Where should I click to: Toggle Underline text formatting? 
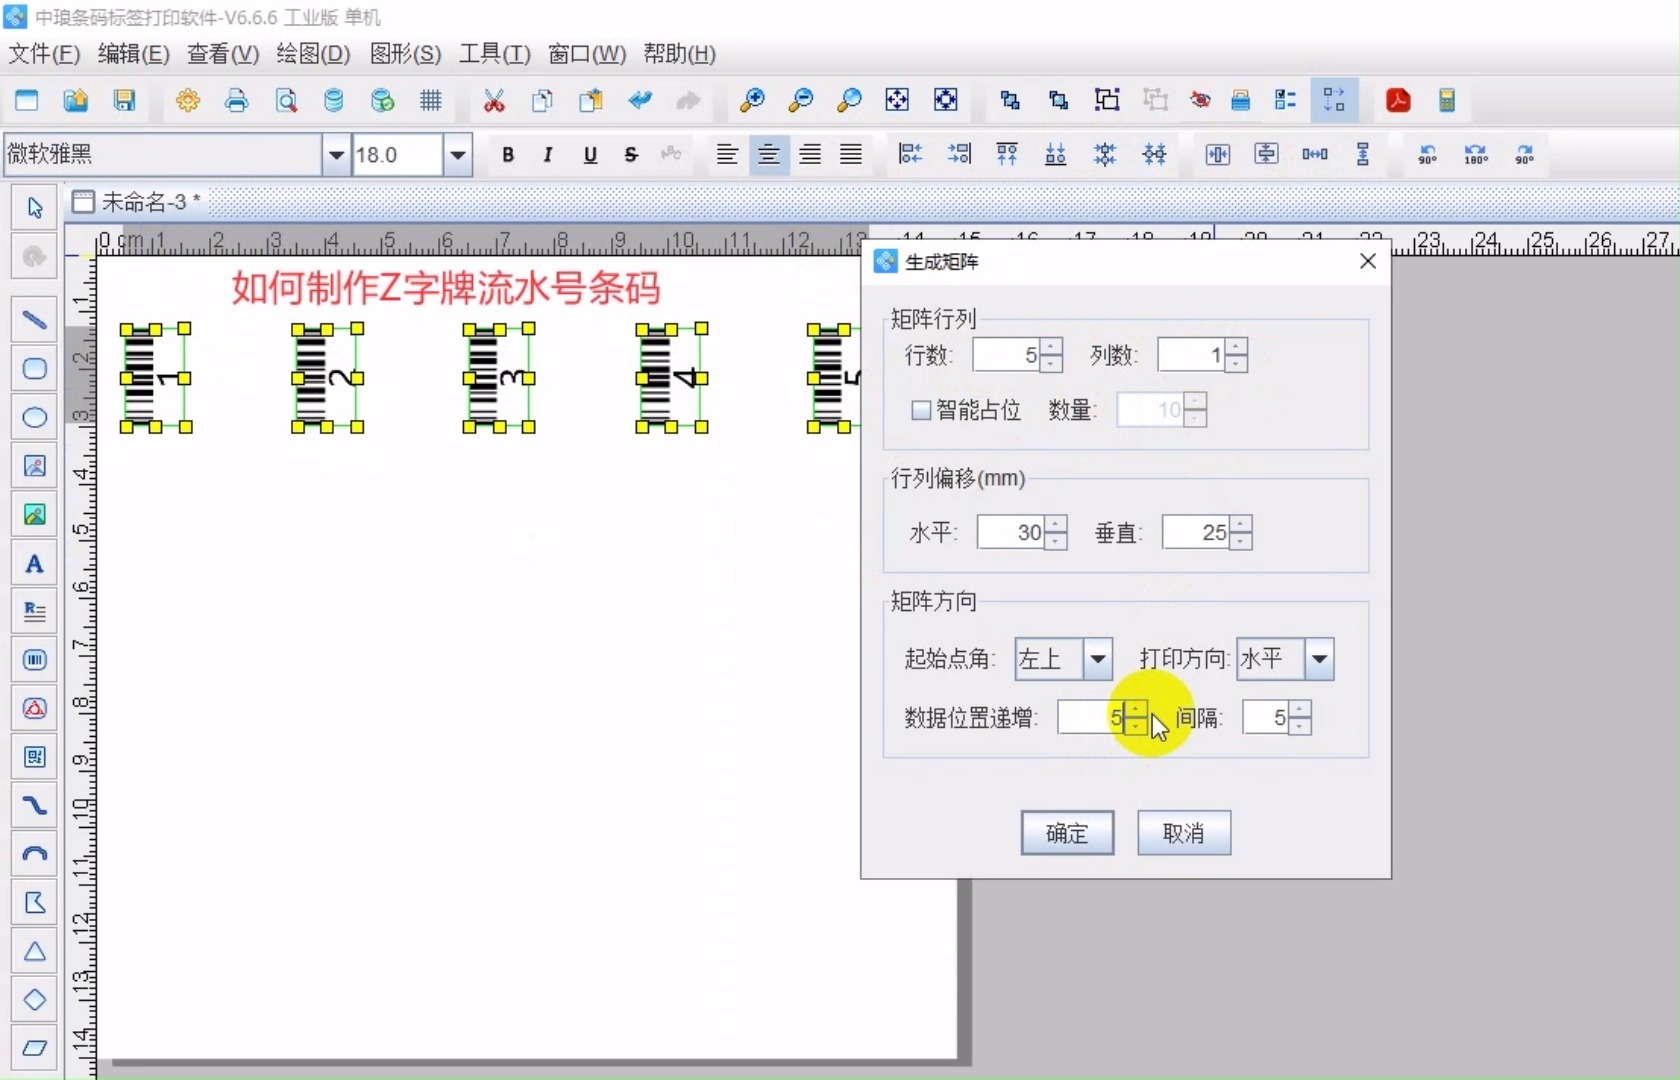click(590, 155)
